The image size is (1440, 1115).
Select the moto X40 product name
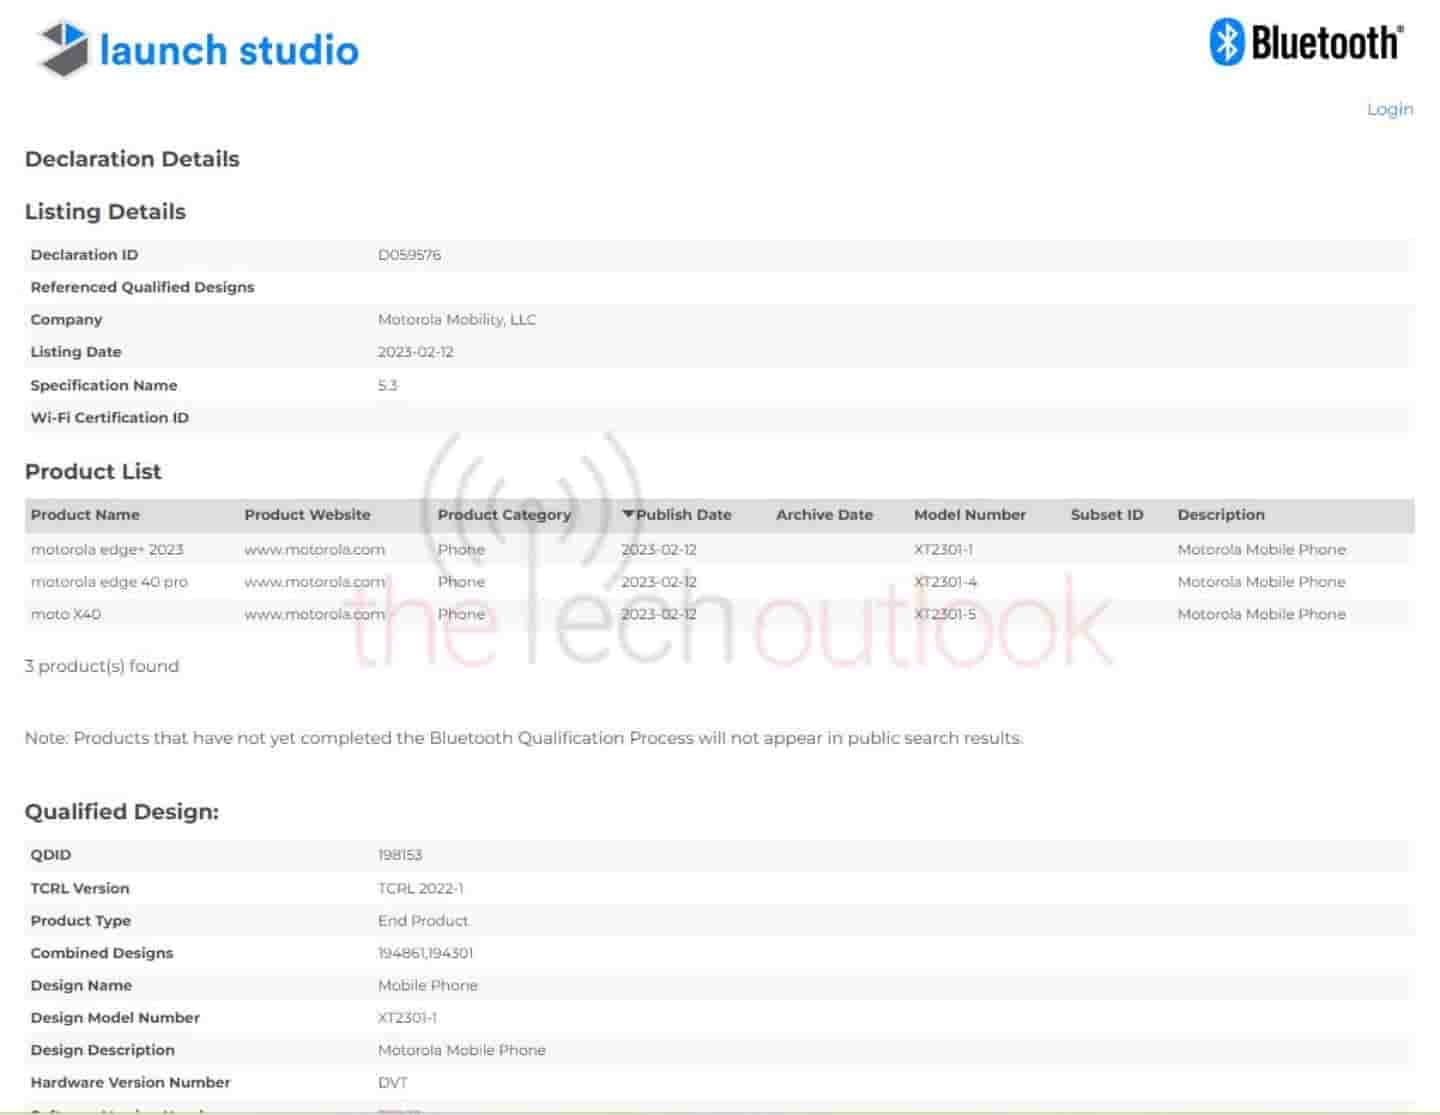pyautogui.click(x=65, y=614)
